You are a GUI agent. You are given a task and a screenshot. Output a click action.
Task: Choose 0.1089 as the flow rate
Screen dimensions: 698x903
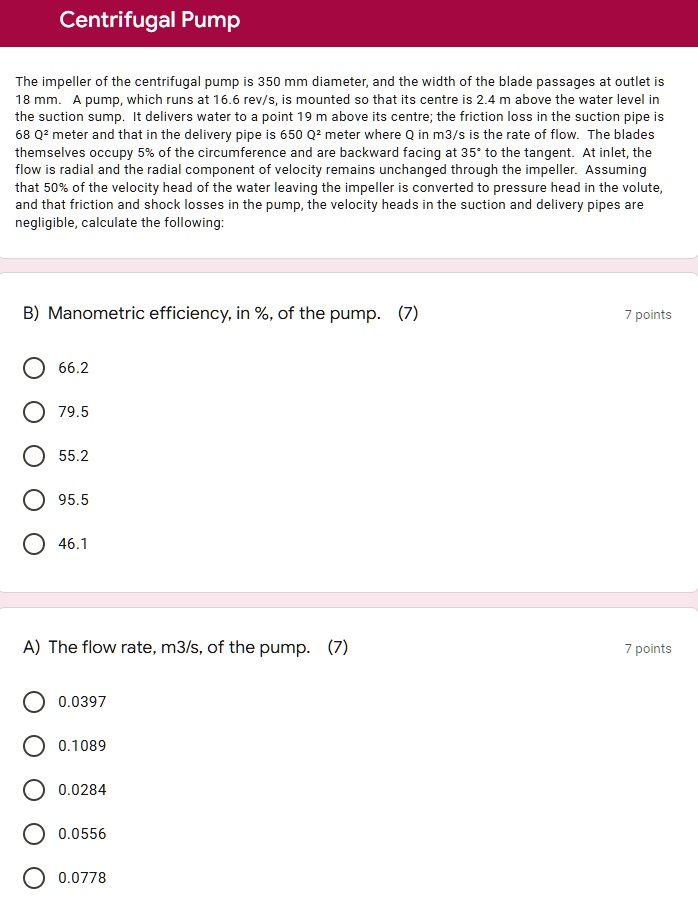point(34,746)
